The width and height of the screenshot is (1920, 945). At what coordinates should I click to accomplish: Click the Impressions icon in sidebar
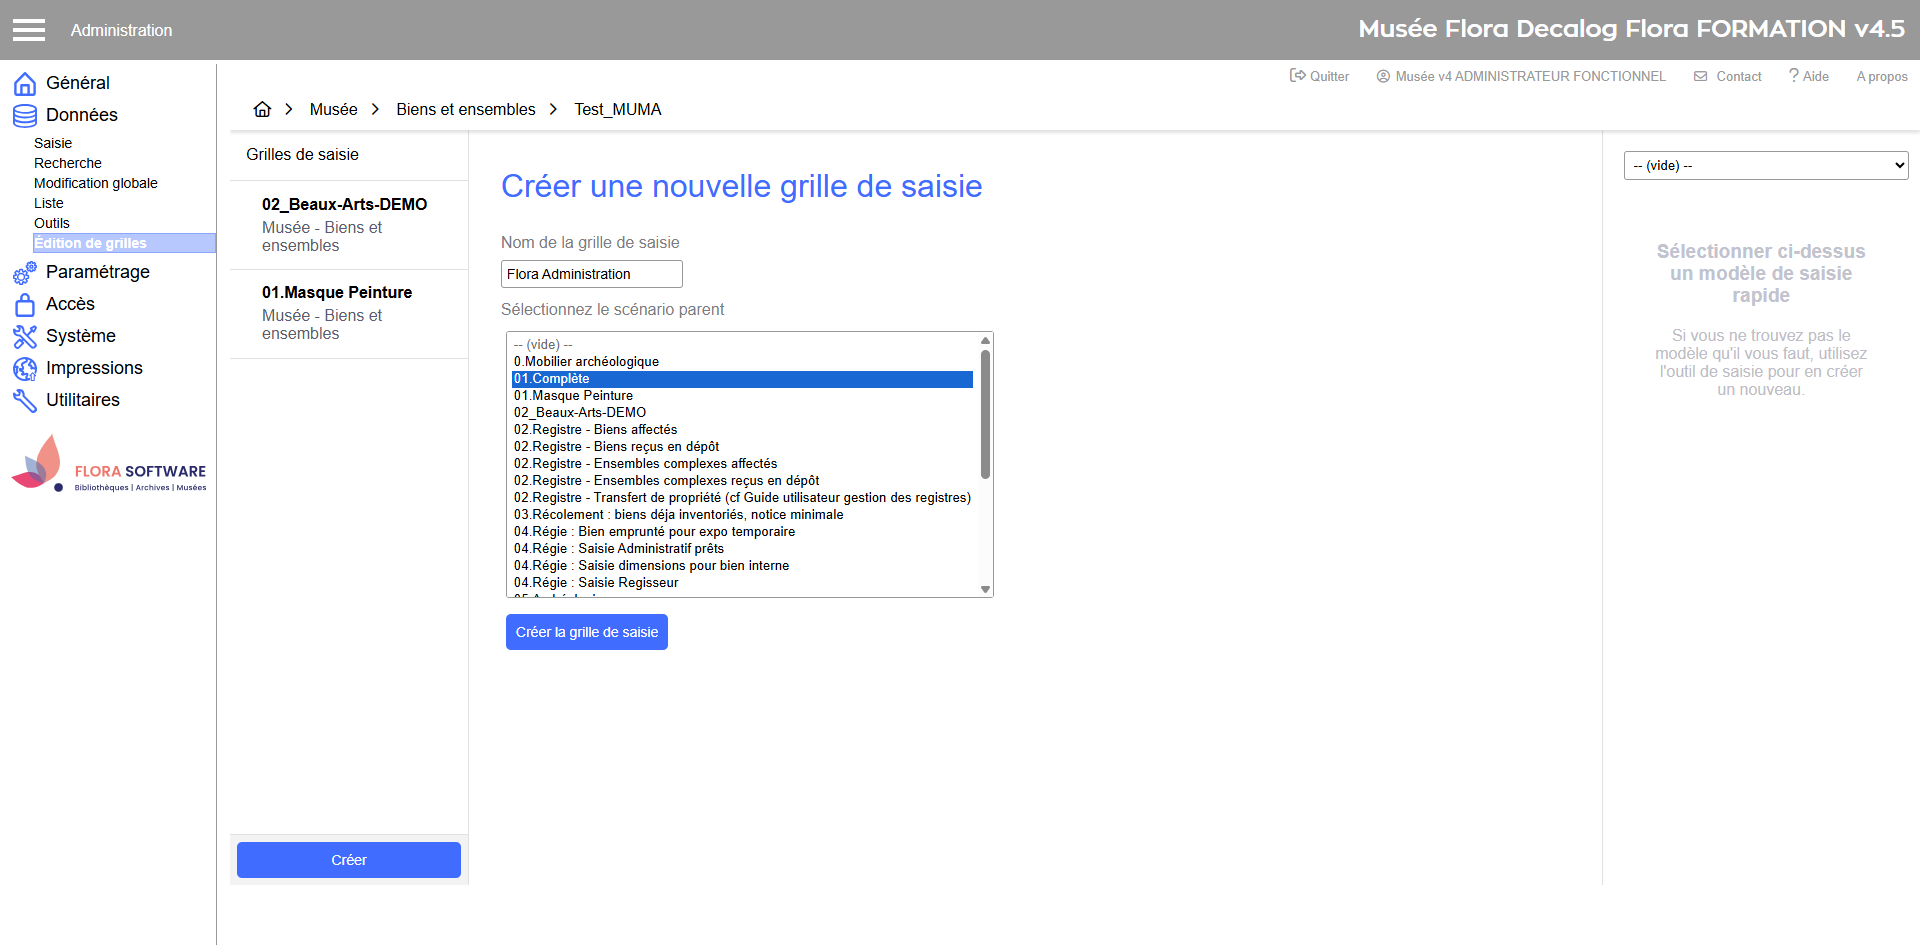(x=25, y=368)
